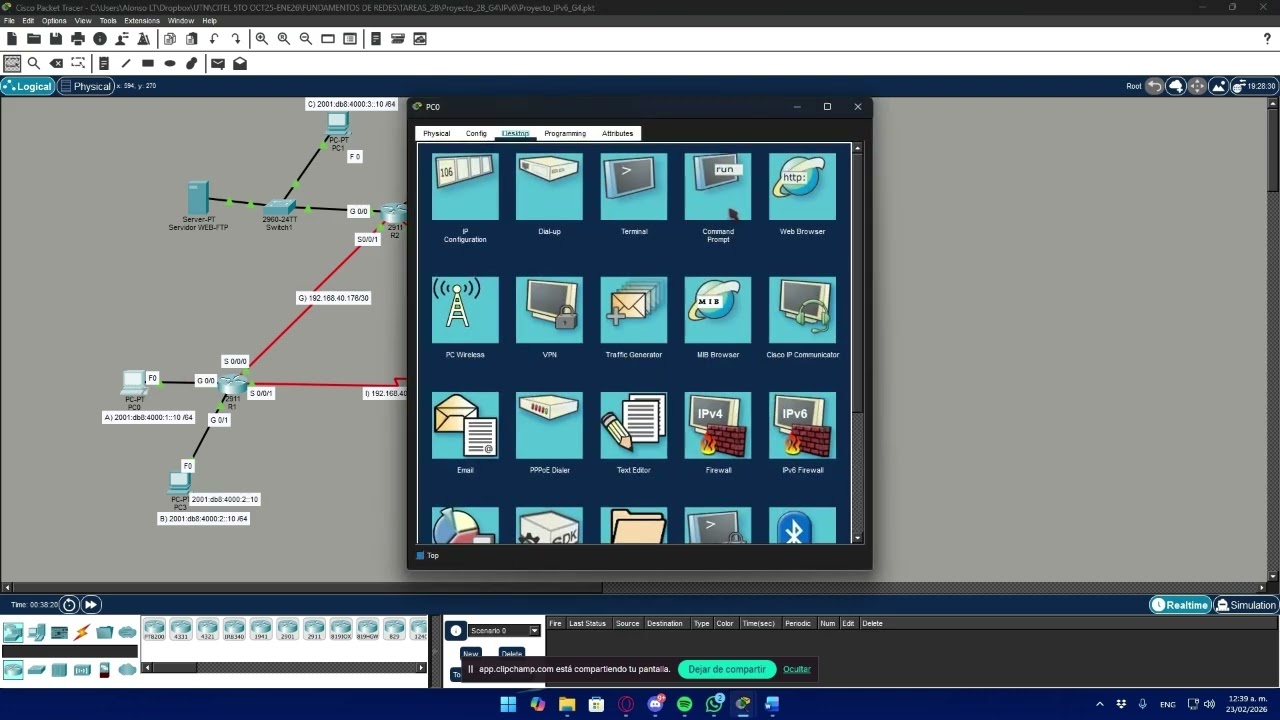The height and width of the screenshot is (720, 1280).
Task: Click the 2911 router in device list
Action: pos(314,629)
